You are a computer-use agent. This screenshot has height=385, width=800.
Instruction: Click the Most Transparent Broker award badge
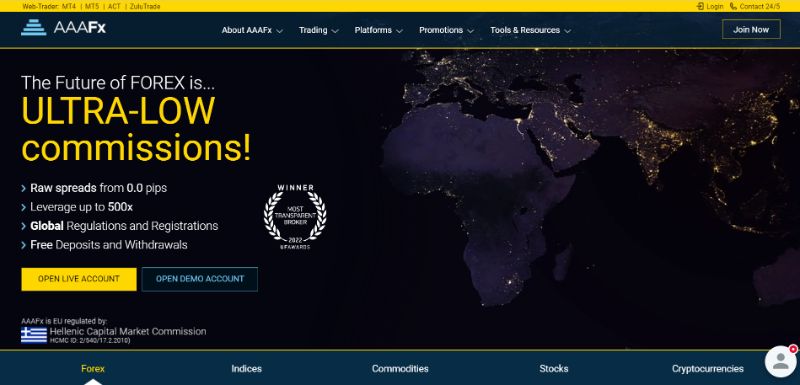click(295, 216)
